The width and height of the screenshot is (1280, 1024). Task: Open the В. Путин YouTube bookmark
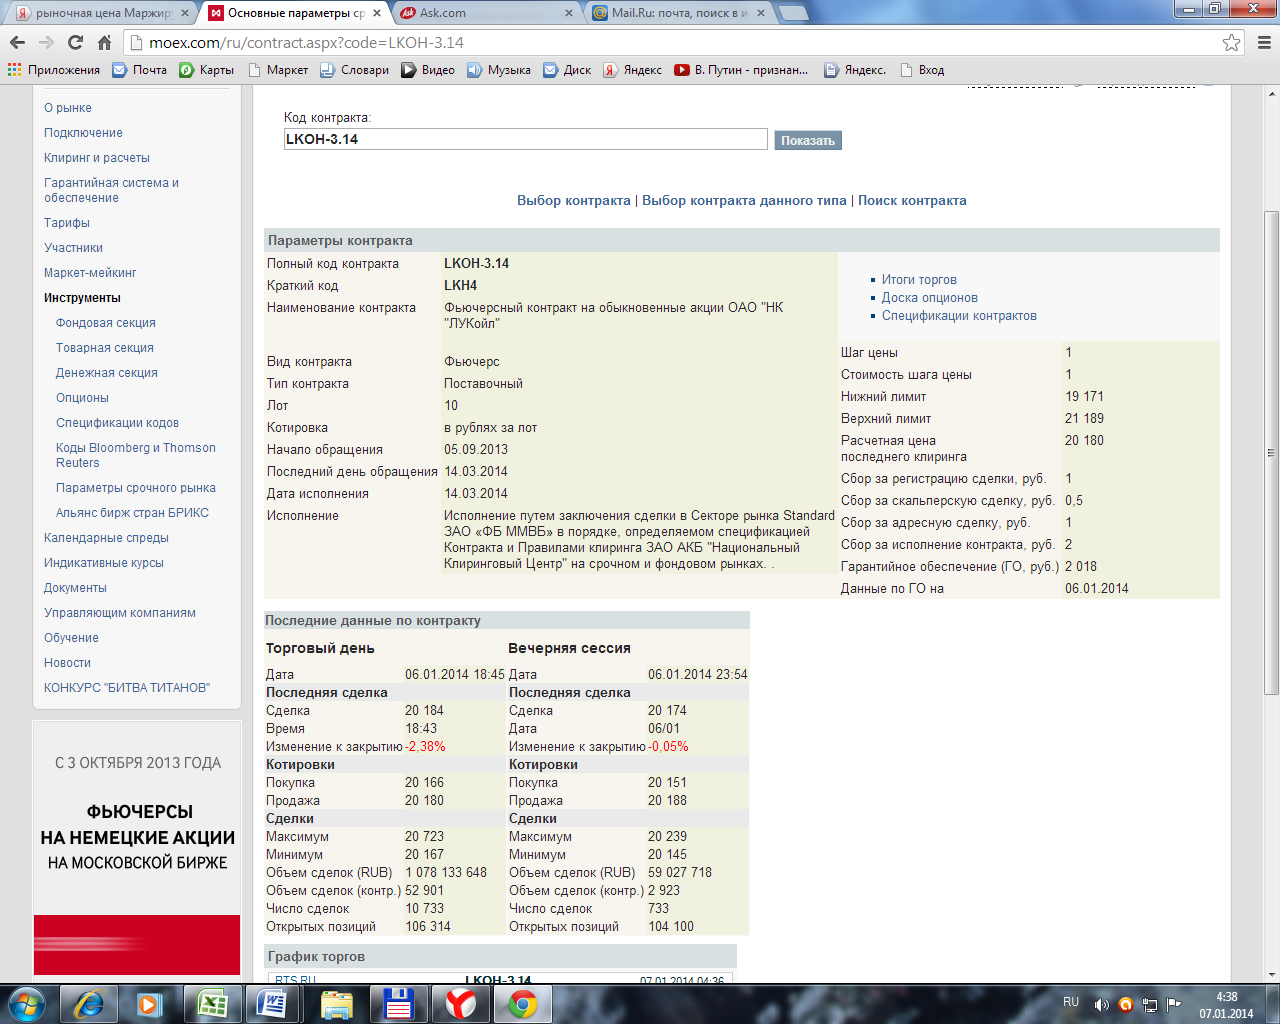741,70
